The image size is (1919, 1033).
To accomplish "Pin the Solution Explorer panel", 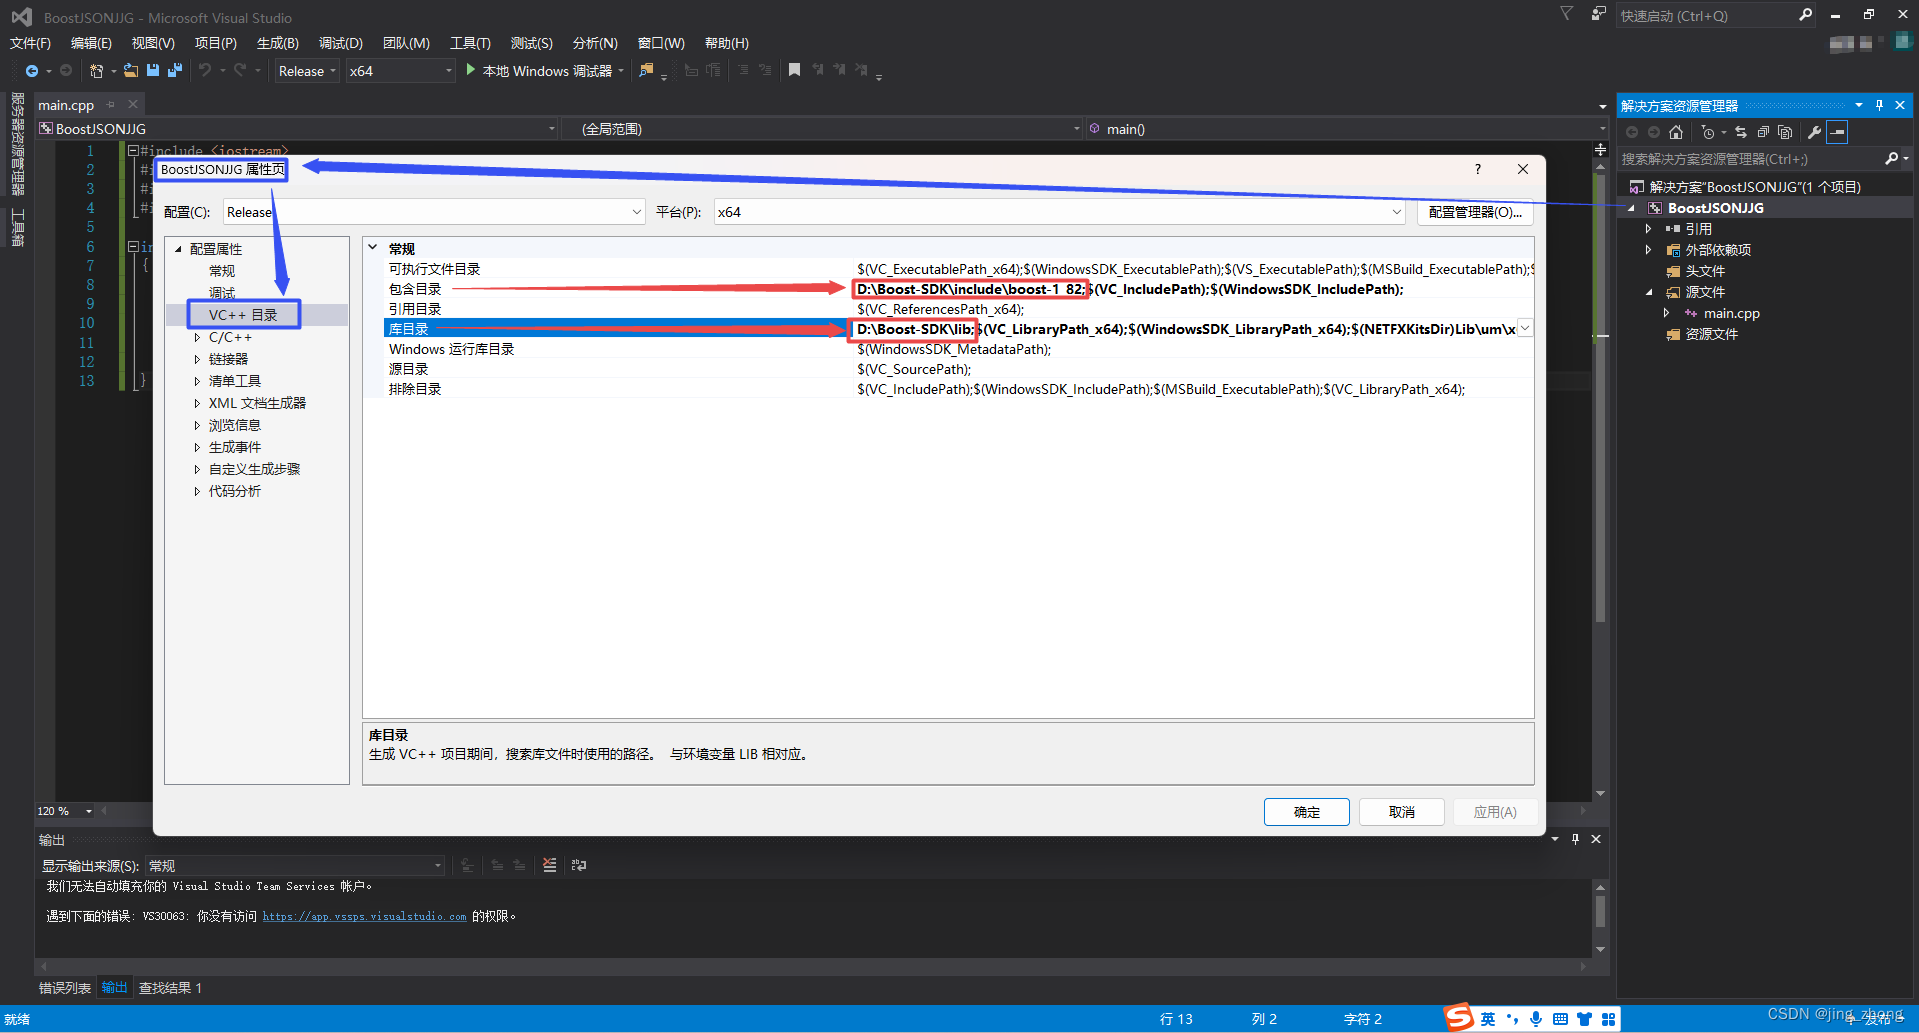I will click(1878, 104).
